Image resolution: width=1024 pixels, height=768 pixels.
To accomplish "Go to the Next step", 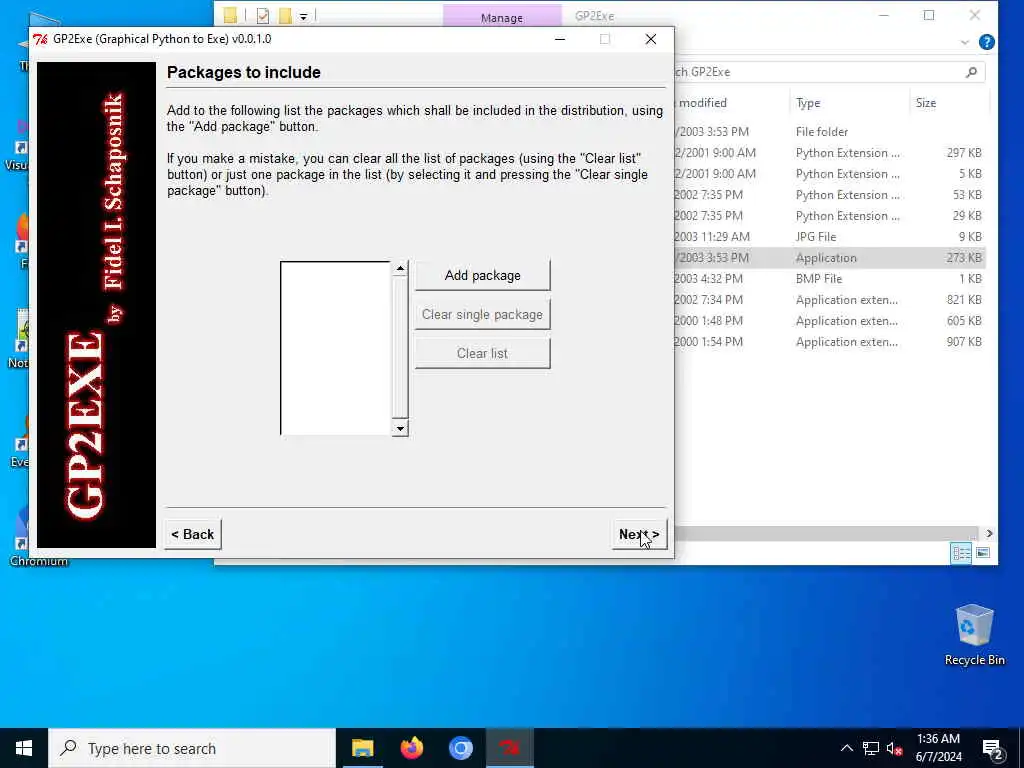I will pyautogui.click(x=639, y=534).
